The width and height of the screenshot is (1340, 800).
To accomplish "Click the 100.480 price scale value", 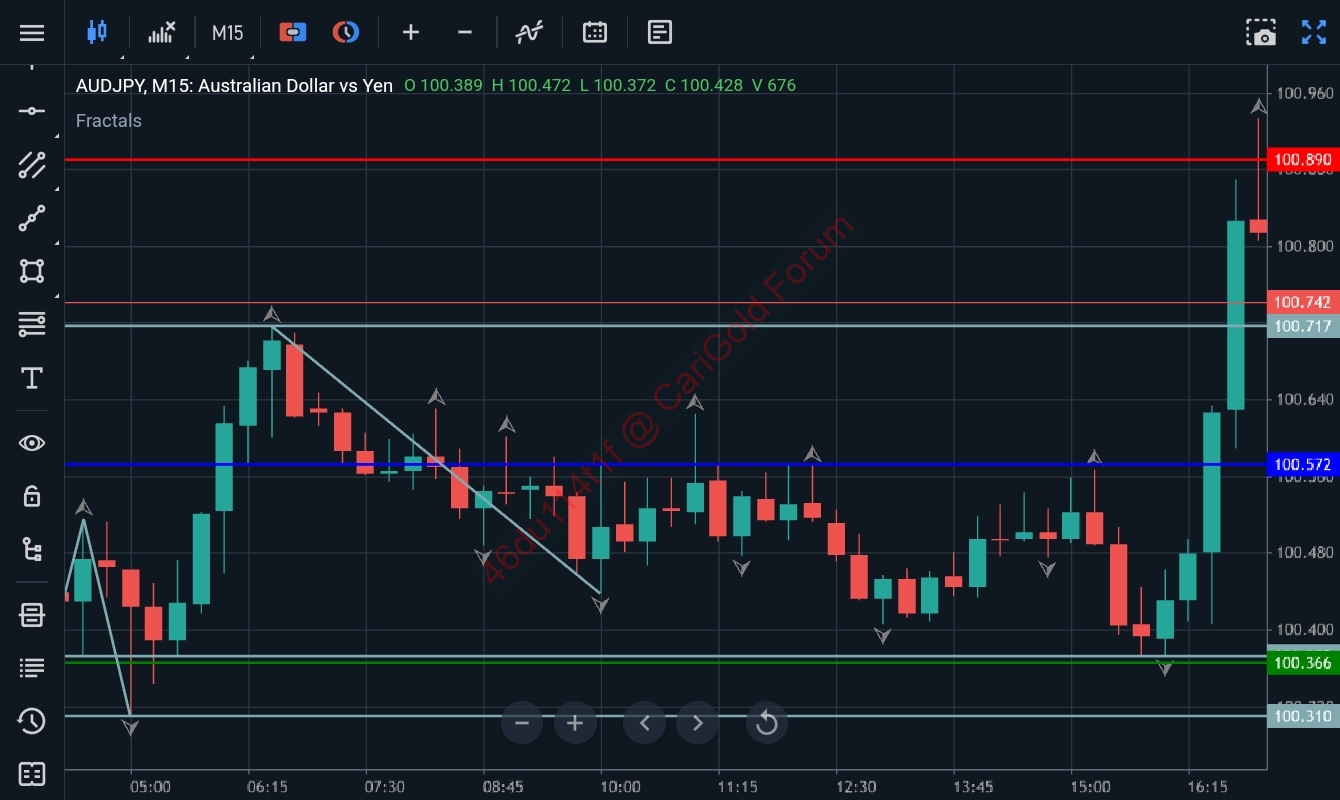I will [x=1305, y=553].
